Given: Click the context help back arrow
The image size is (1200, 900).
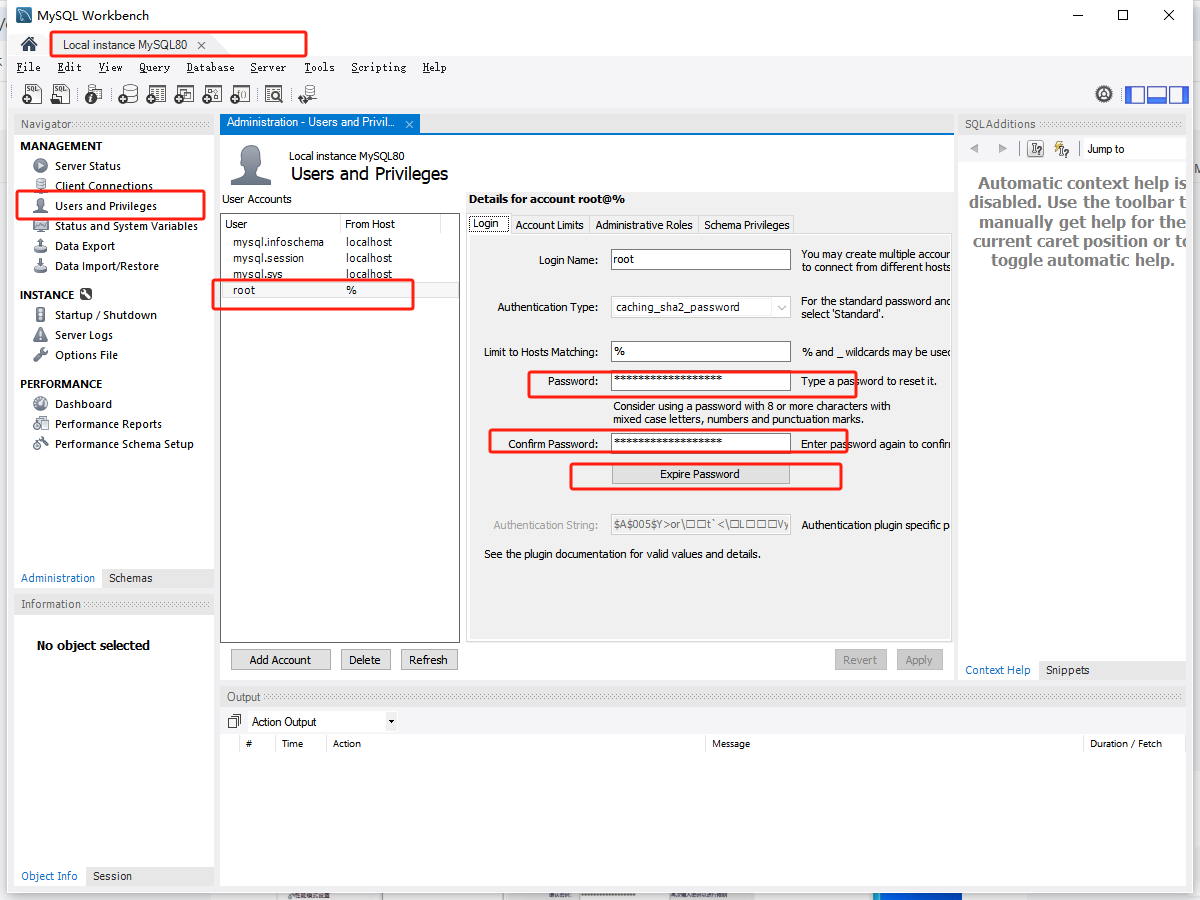Looking at the screenshot, I should coord(975,149).
